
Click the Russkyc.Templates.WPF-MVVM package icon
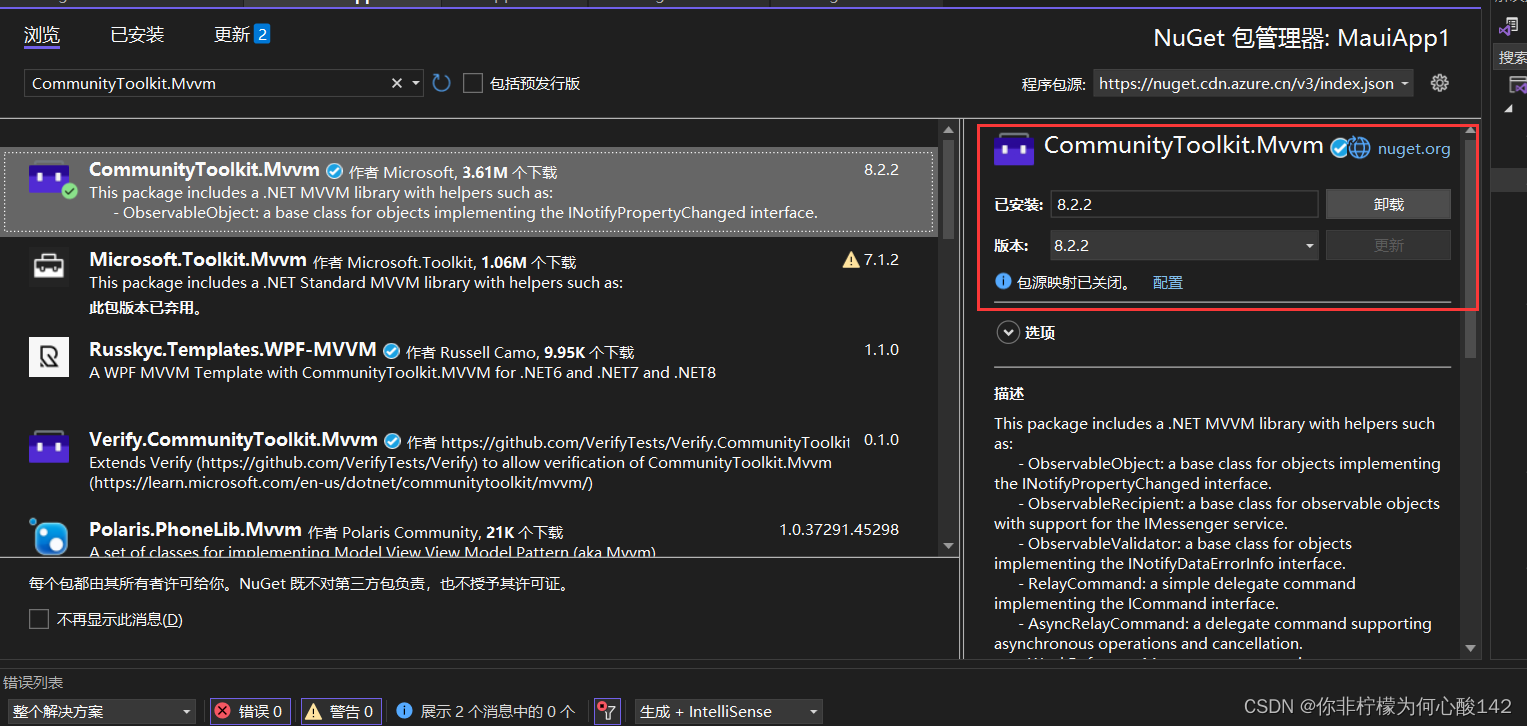49,357
